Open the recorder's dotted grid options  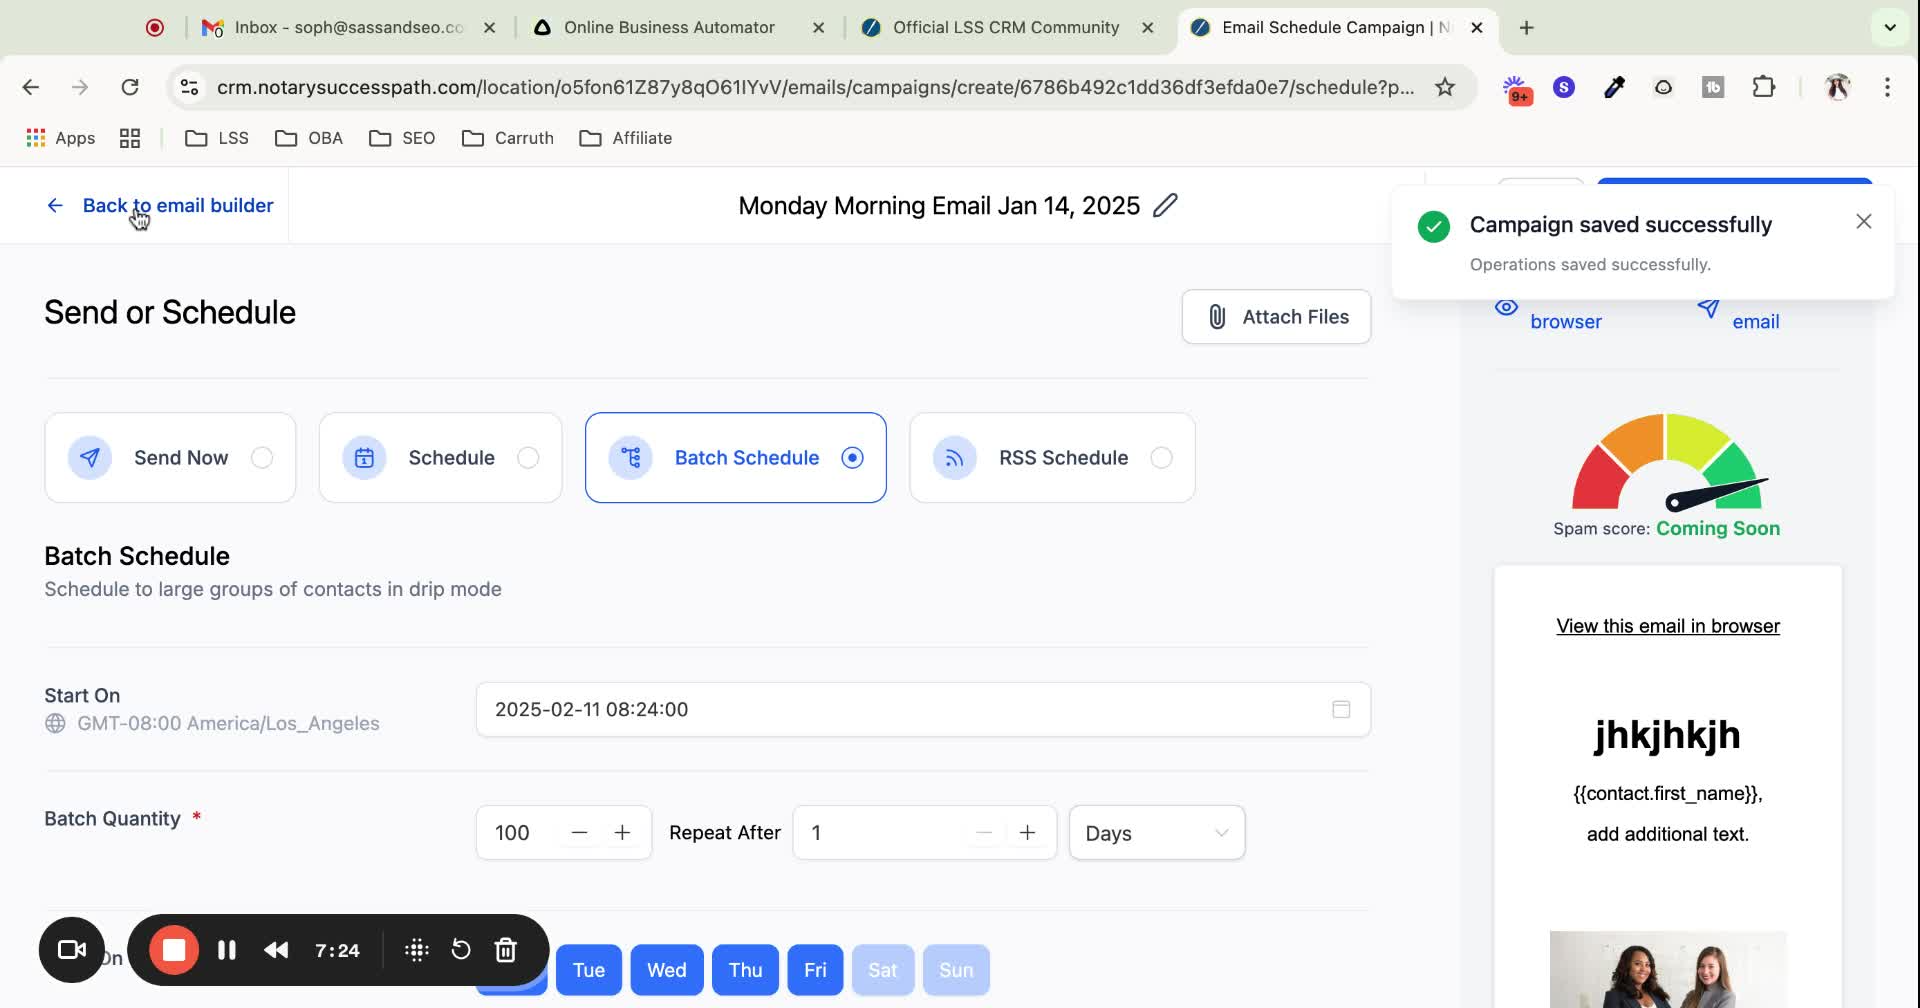tap(417, 950)
